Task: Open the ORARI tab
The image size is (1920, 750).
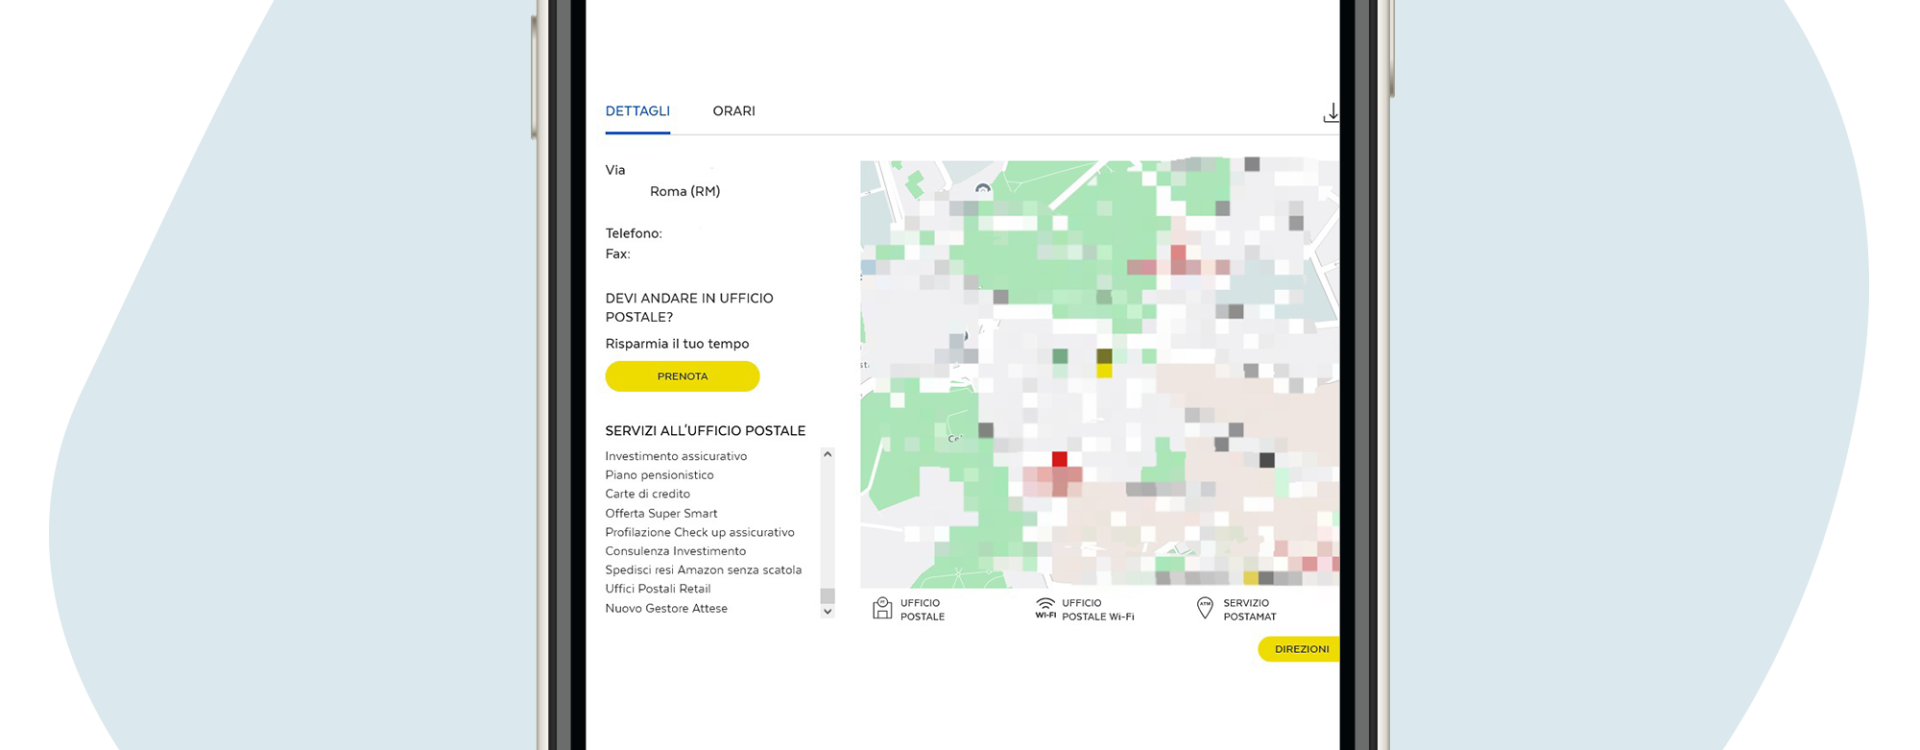Action: click(733, 111)
